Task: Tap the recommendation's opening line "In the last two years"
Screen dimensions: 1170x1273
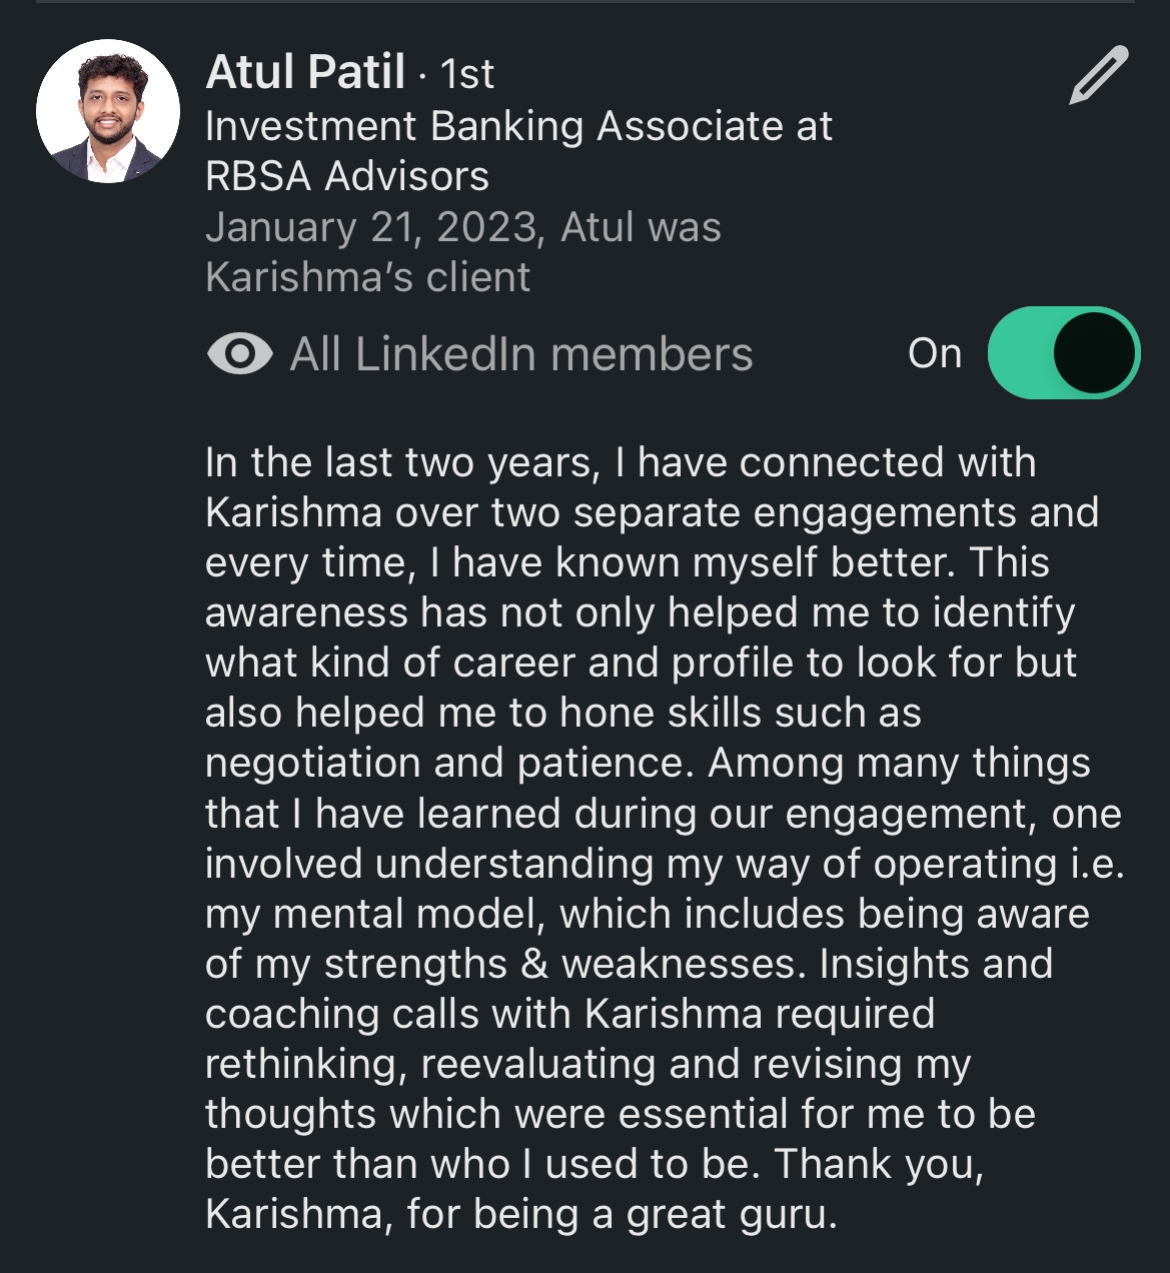Action: pyautogui.click(x=620, y=463)
